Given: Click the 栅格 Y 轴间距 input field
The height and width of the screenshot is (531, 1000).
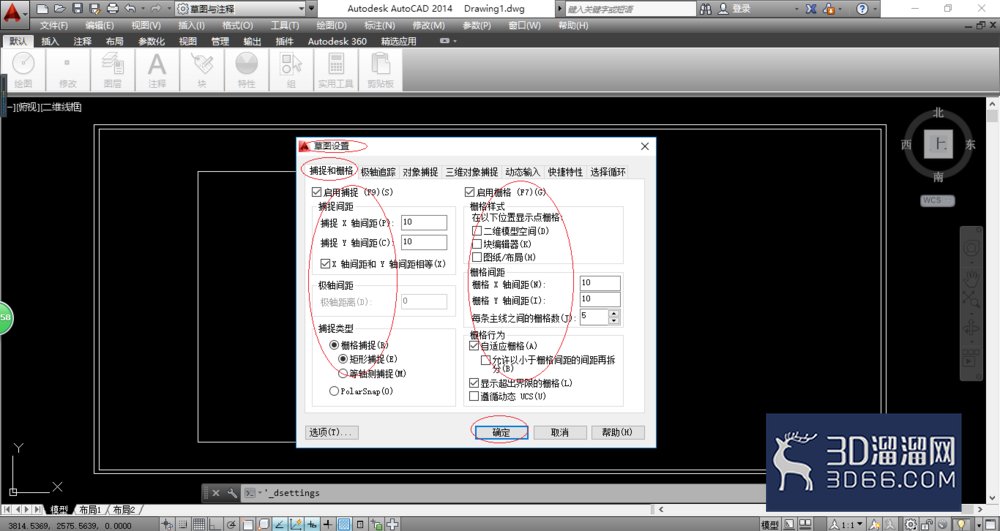Looking at the screenshot, I should click(x=600, y=299).
